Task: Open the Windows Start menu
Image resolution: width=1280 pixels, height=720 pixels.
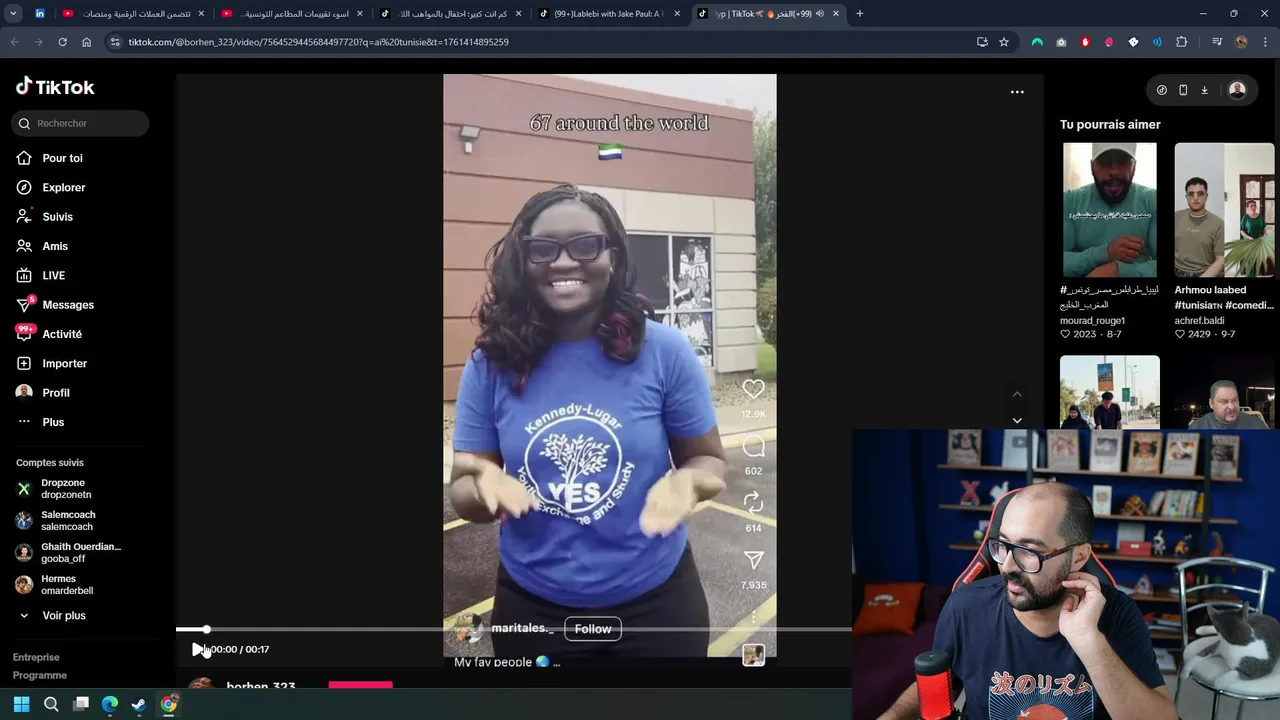Action: [21, 704]
